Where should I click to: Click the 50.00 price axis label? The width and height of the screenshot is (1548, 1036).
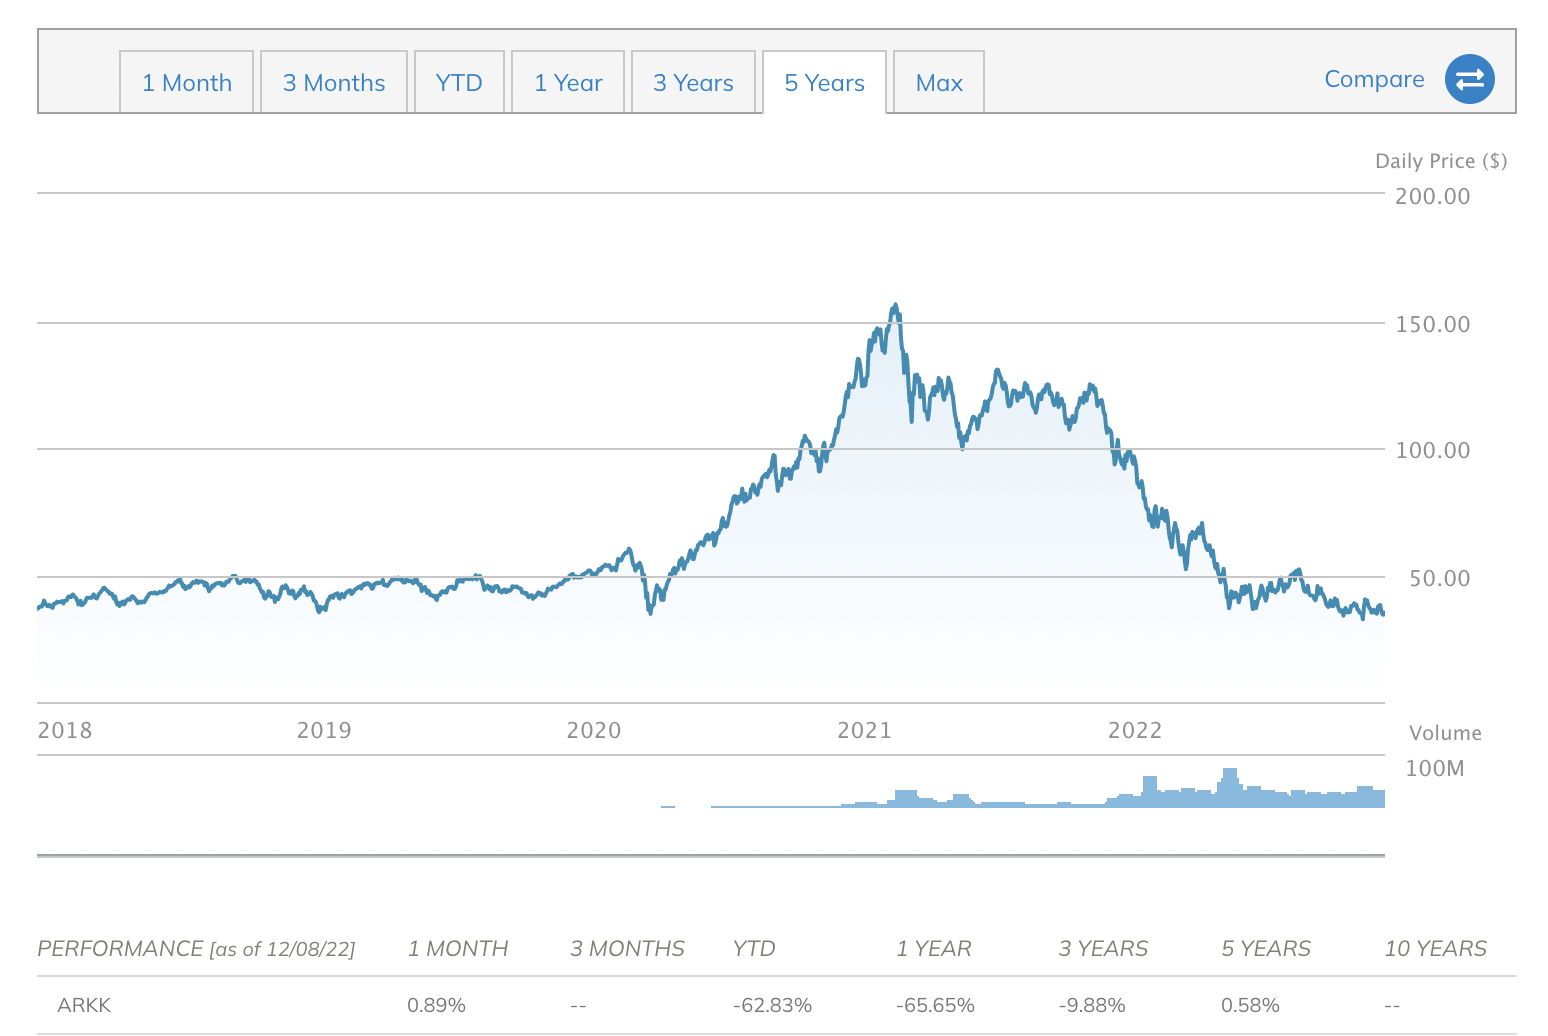(x=1440, y=578)
